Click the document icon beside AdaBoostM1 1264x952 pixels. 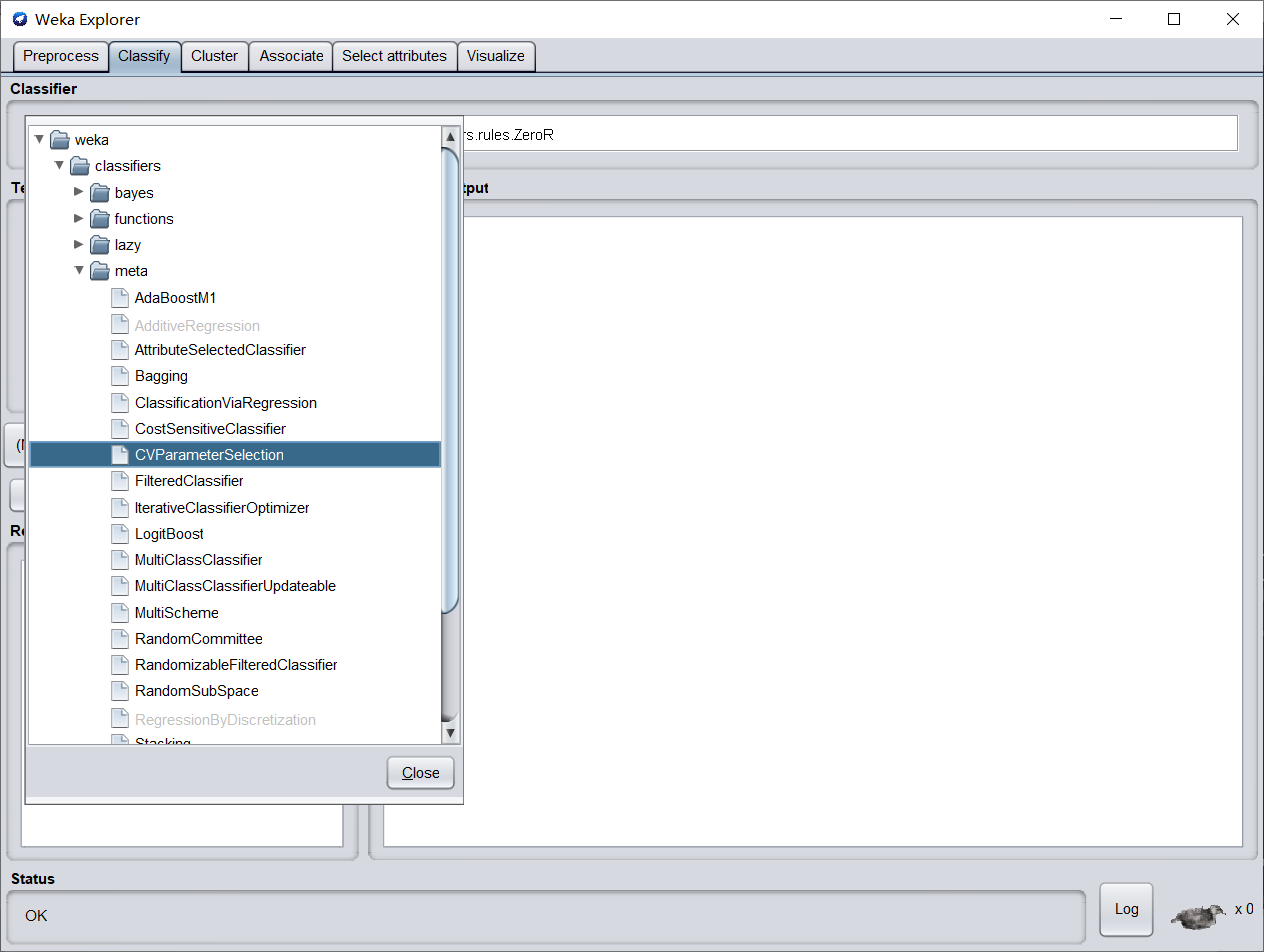click(x=118, y=297)
